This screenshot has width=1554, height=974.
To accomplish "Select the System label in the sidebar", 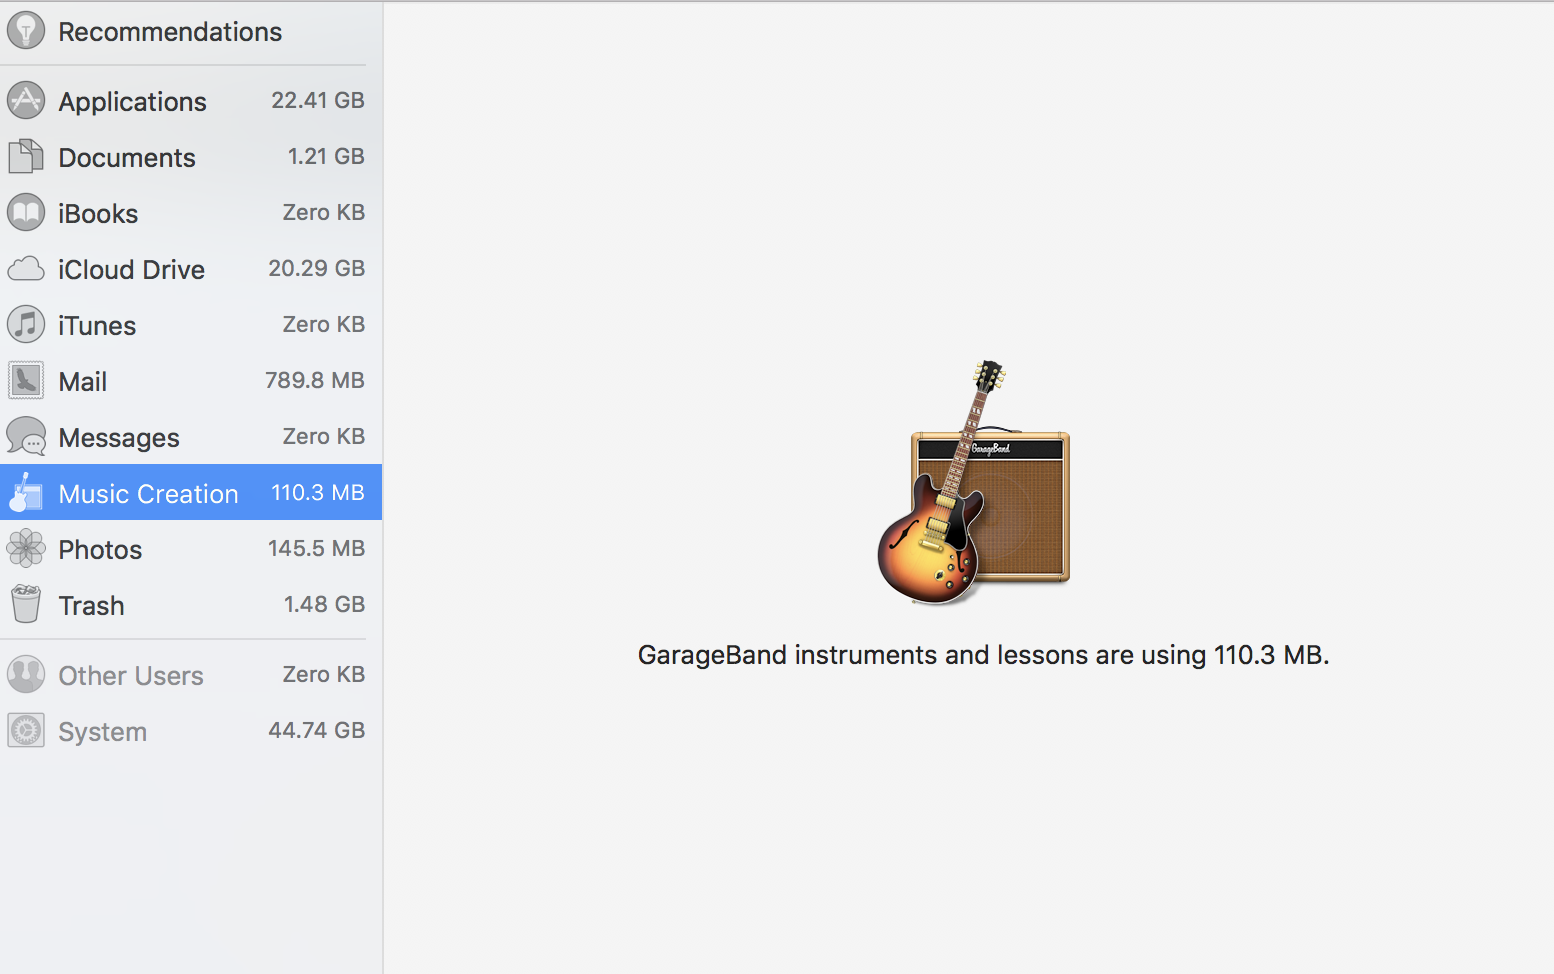I will [x=102, y=731].
